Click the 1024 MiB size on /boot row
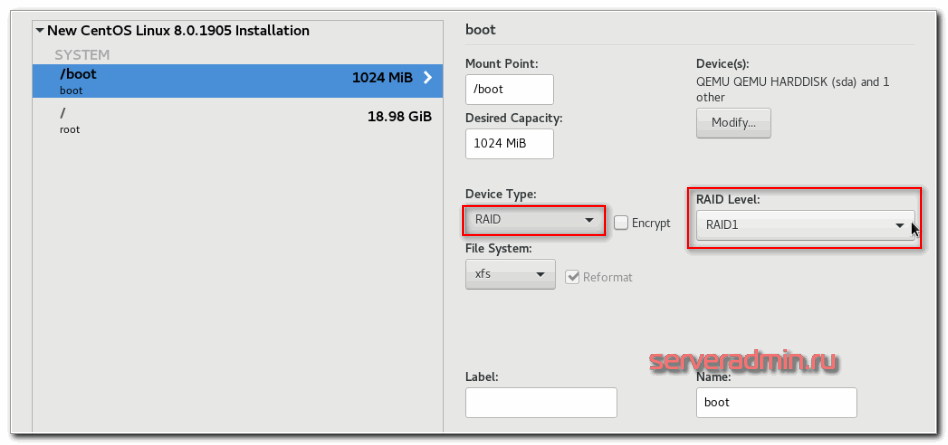948x445 pixels. 383,77
